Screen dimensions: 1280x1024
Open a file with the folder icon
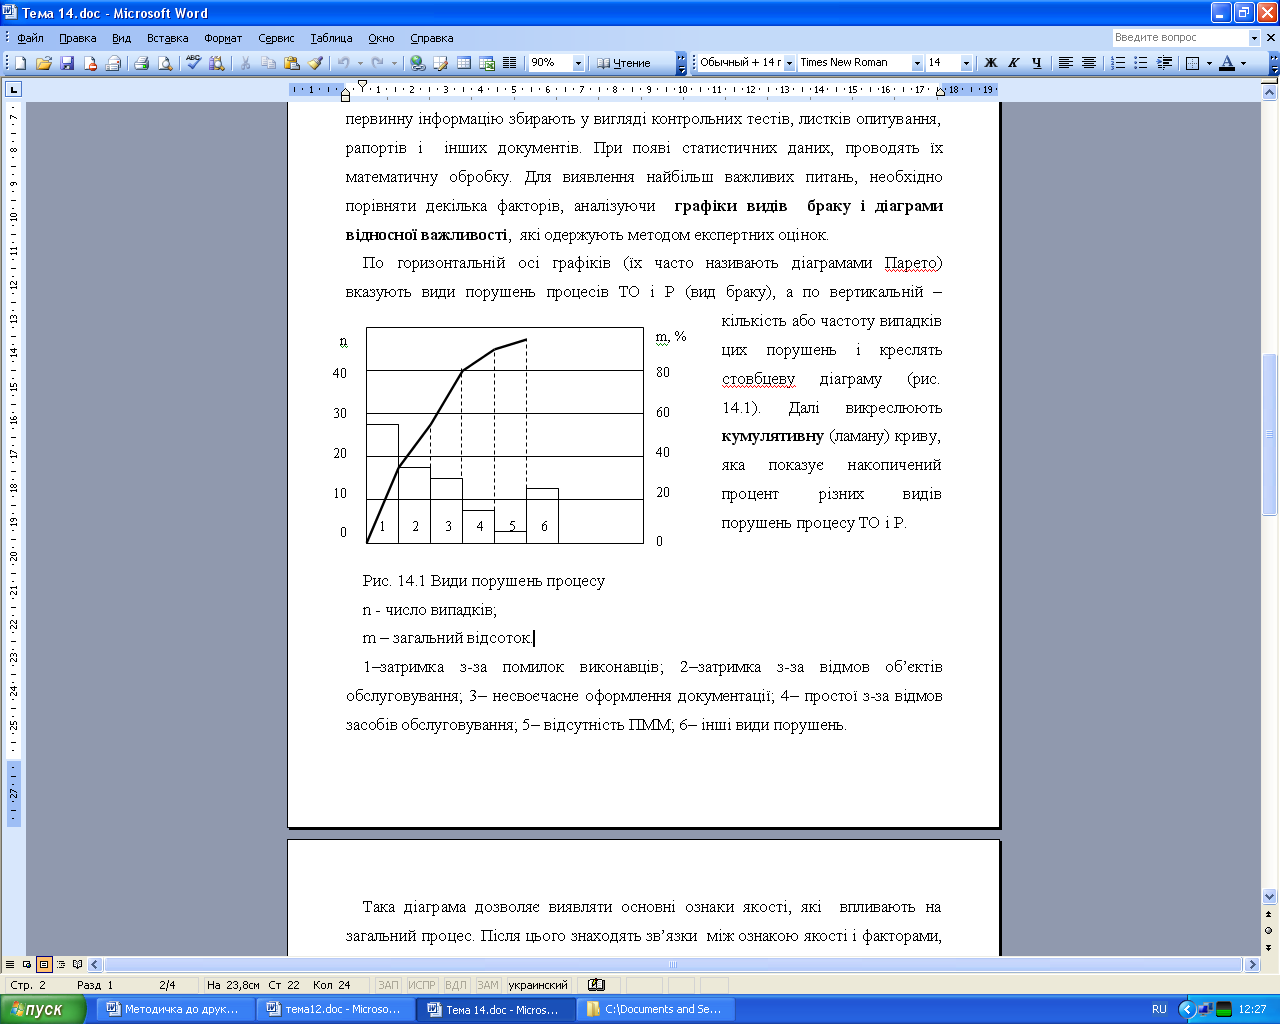tap(43, 63)
